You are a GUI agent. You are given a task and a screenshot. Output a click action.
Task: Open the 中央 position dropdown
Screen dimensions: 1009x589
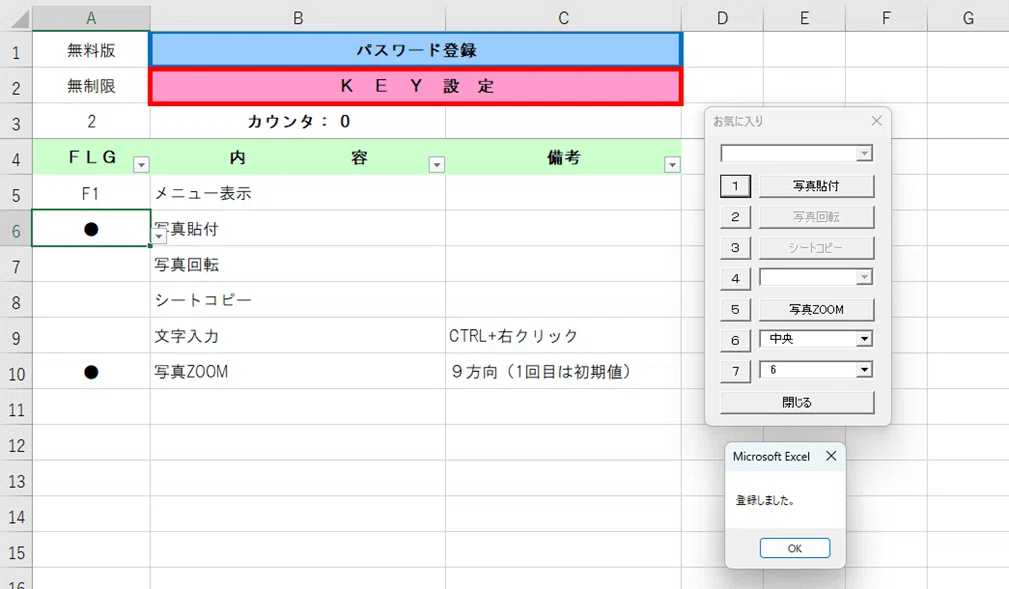[864, 339]
